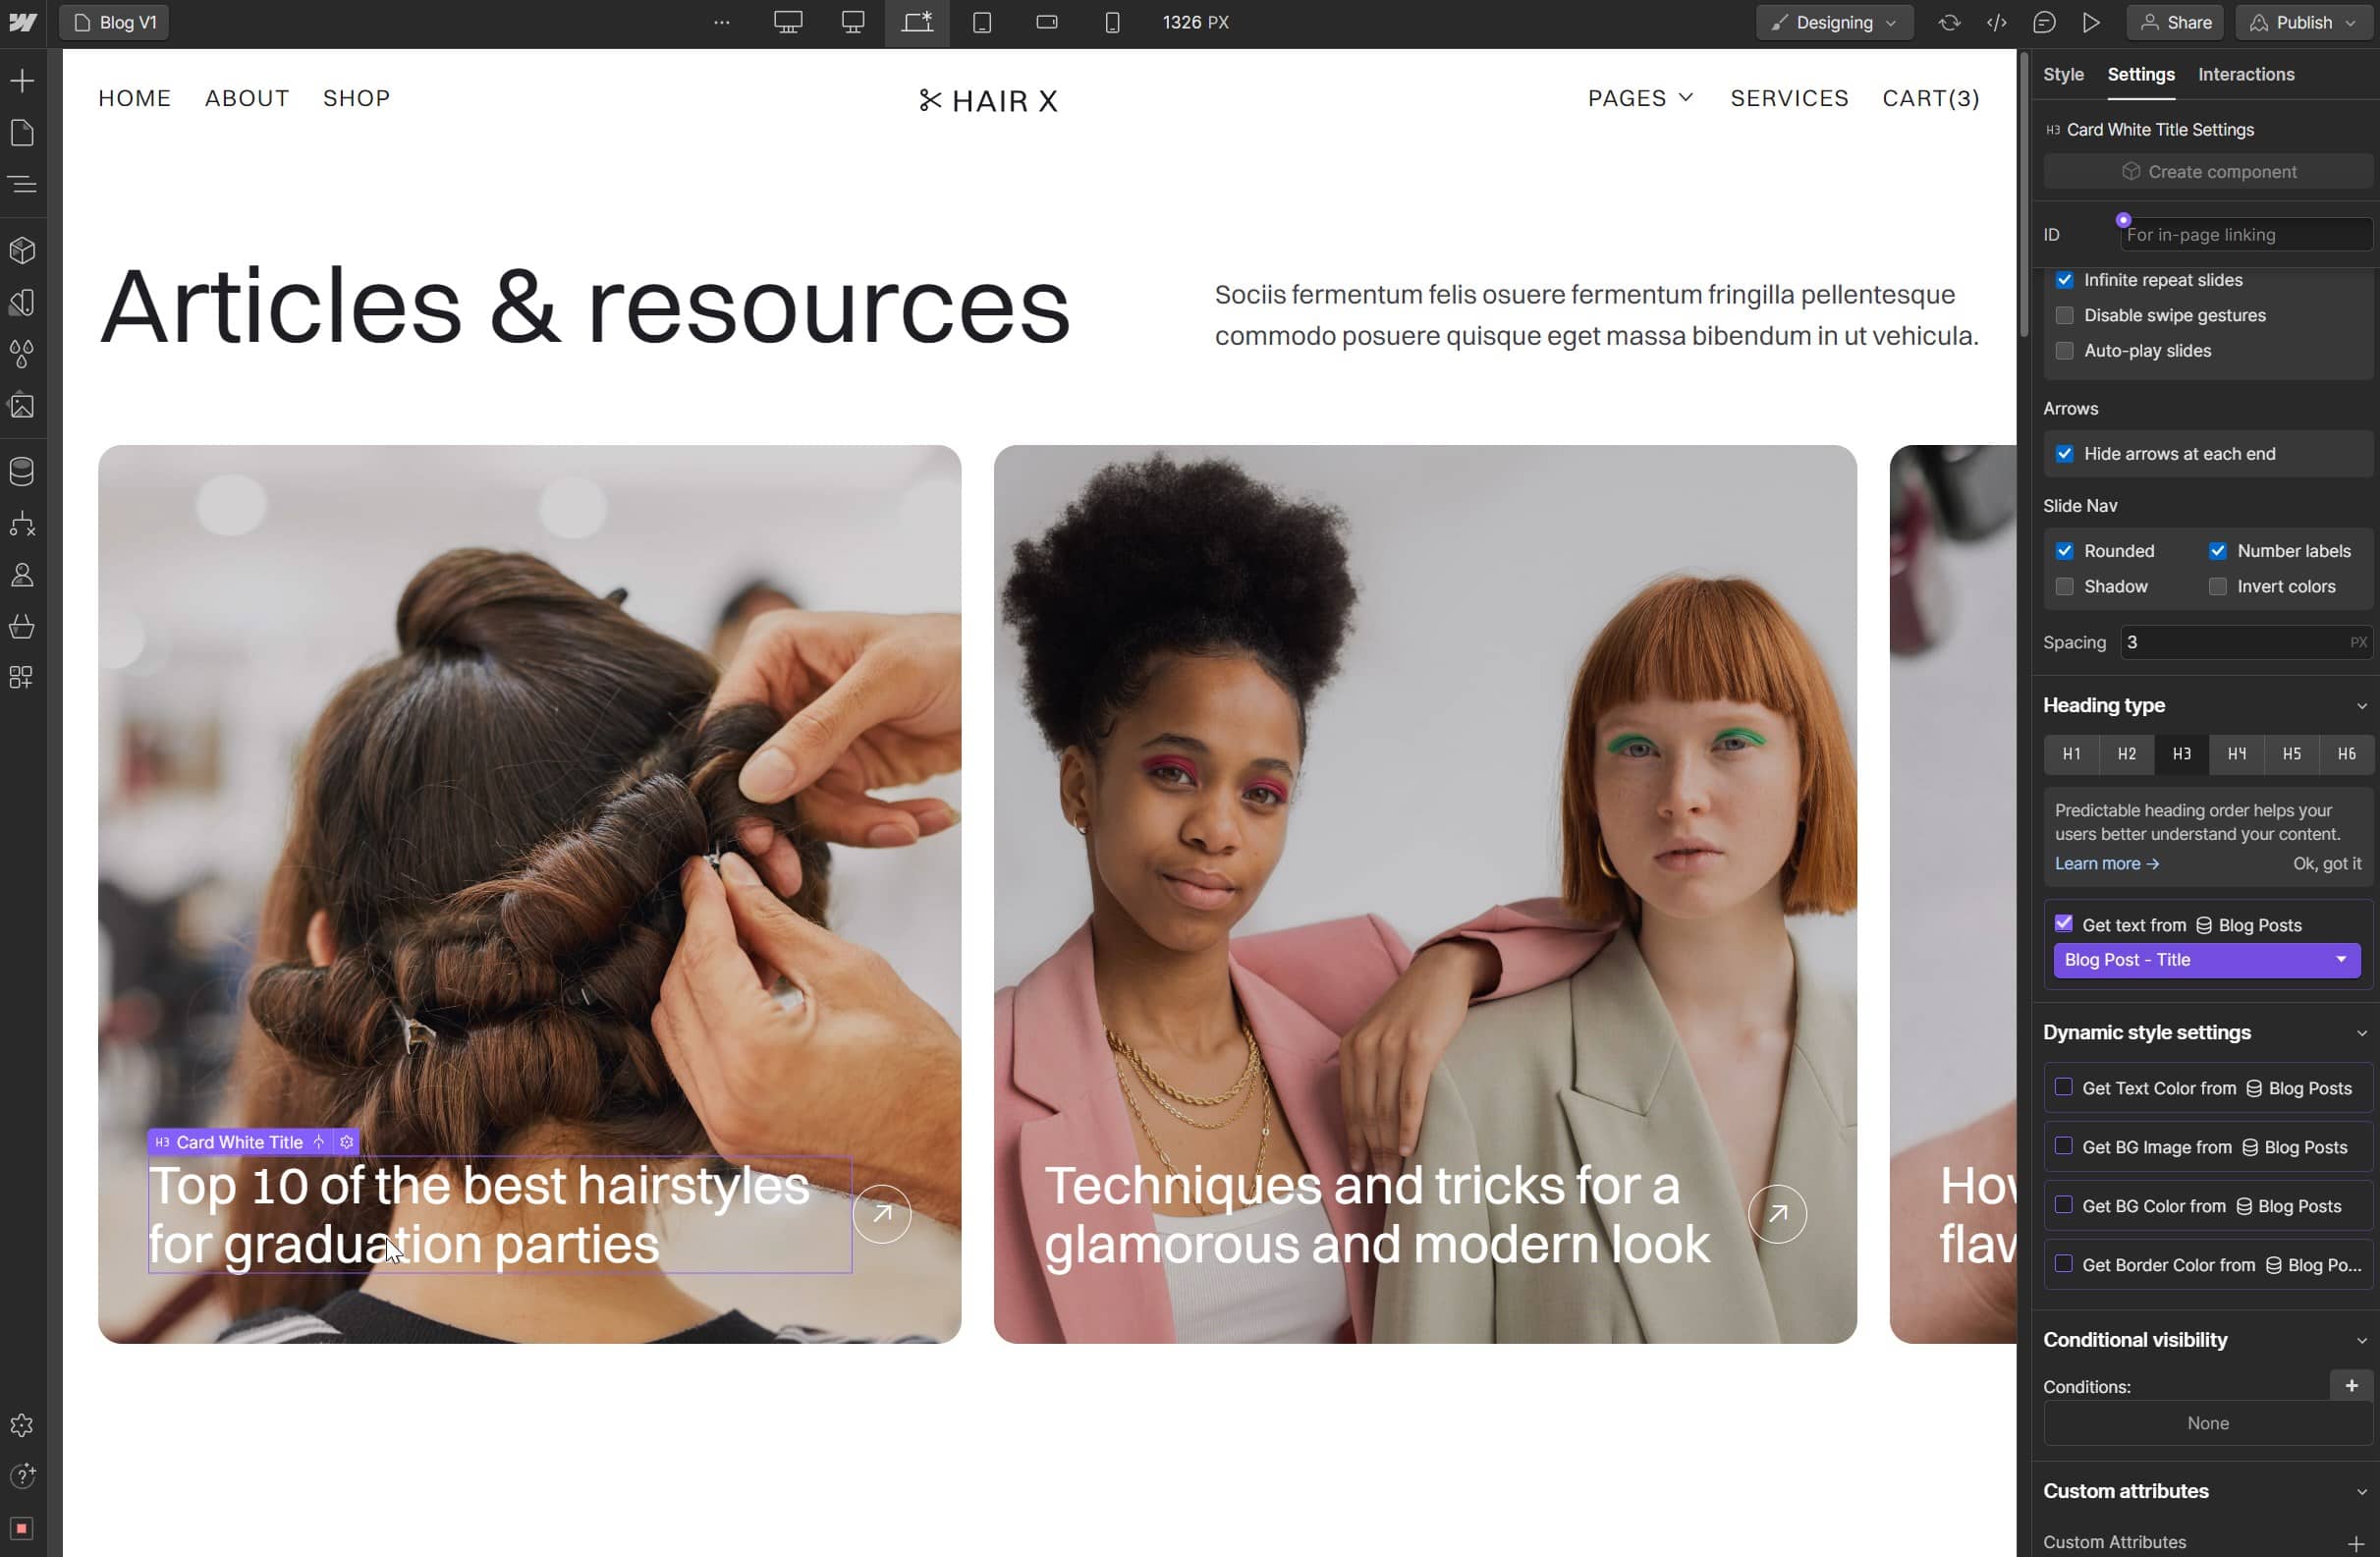Click the Learn more link
This screenshot has width=2380, height=1557.
(2106, 863)
